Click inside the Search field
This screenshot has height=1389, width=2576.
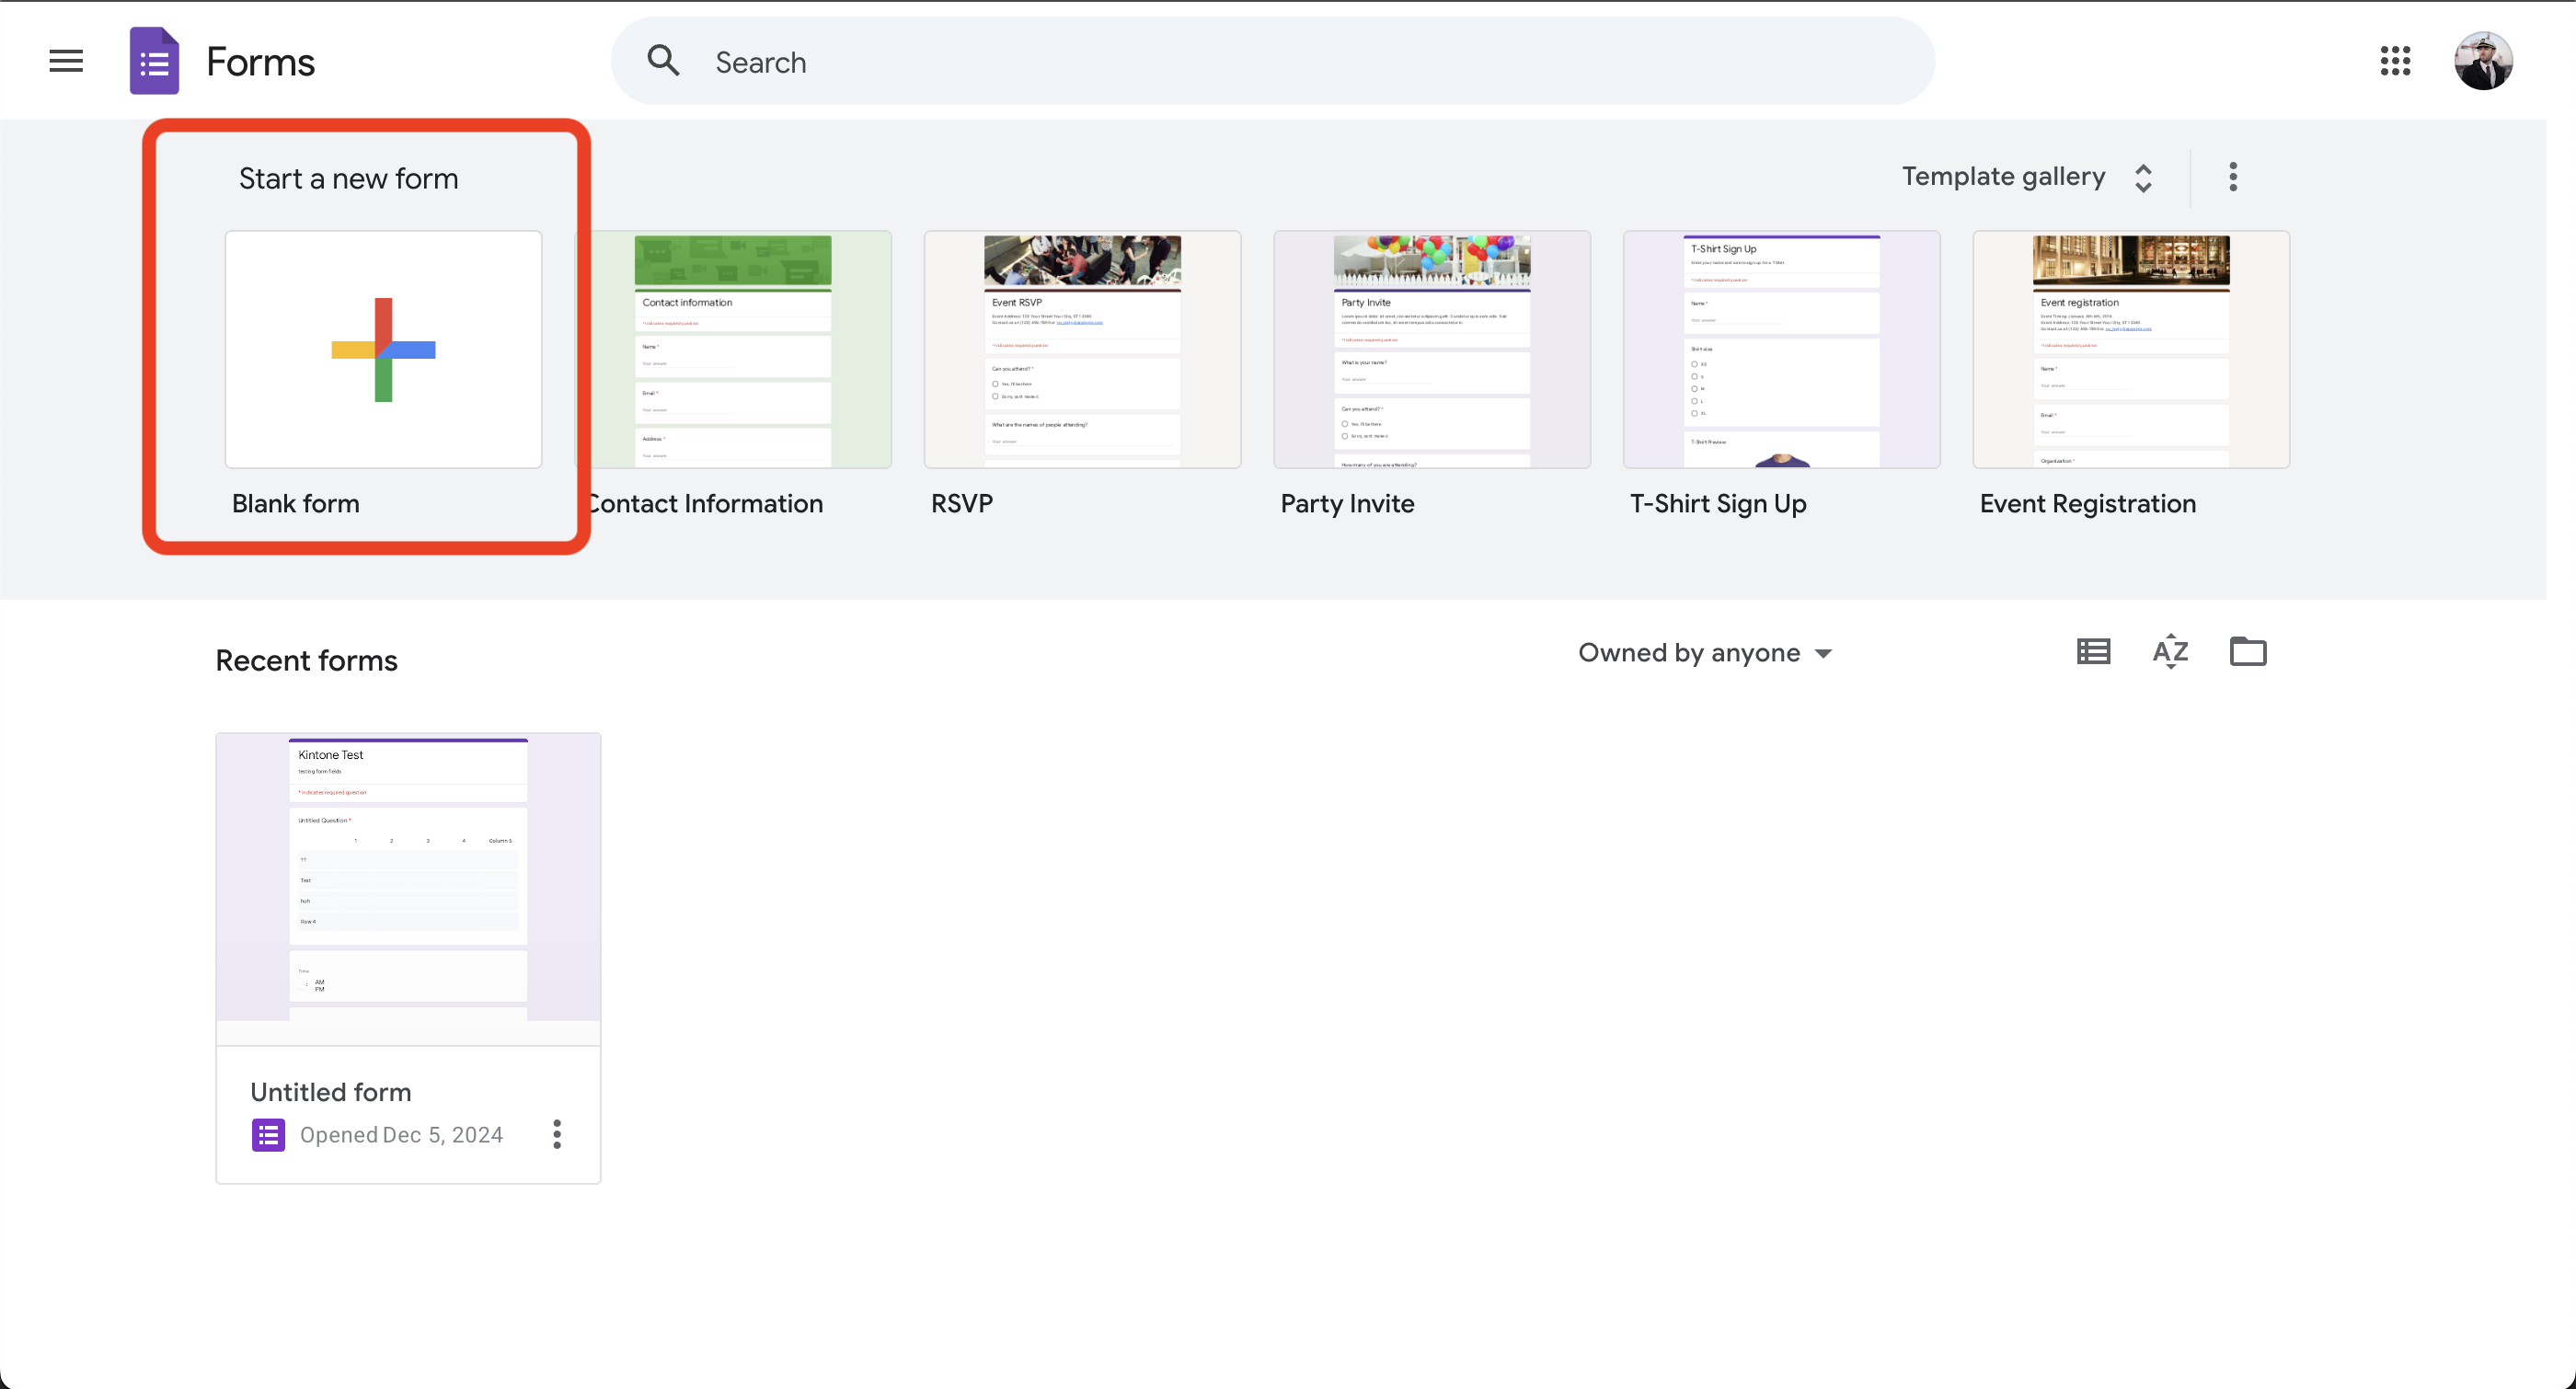click(1200, 61)
